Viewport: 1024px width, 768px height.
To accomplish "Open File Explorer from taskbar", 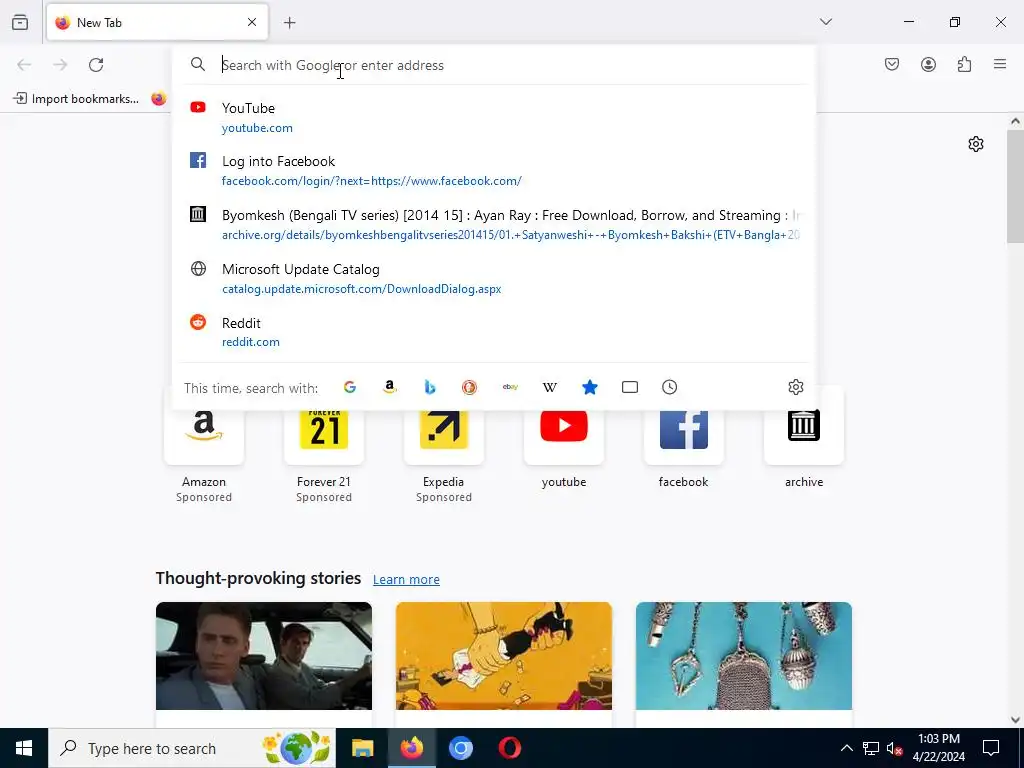I will (x=362, y=748).
